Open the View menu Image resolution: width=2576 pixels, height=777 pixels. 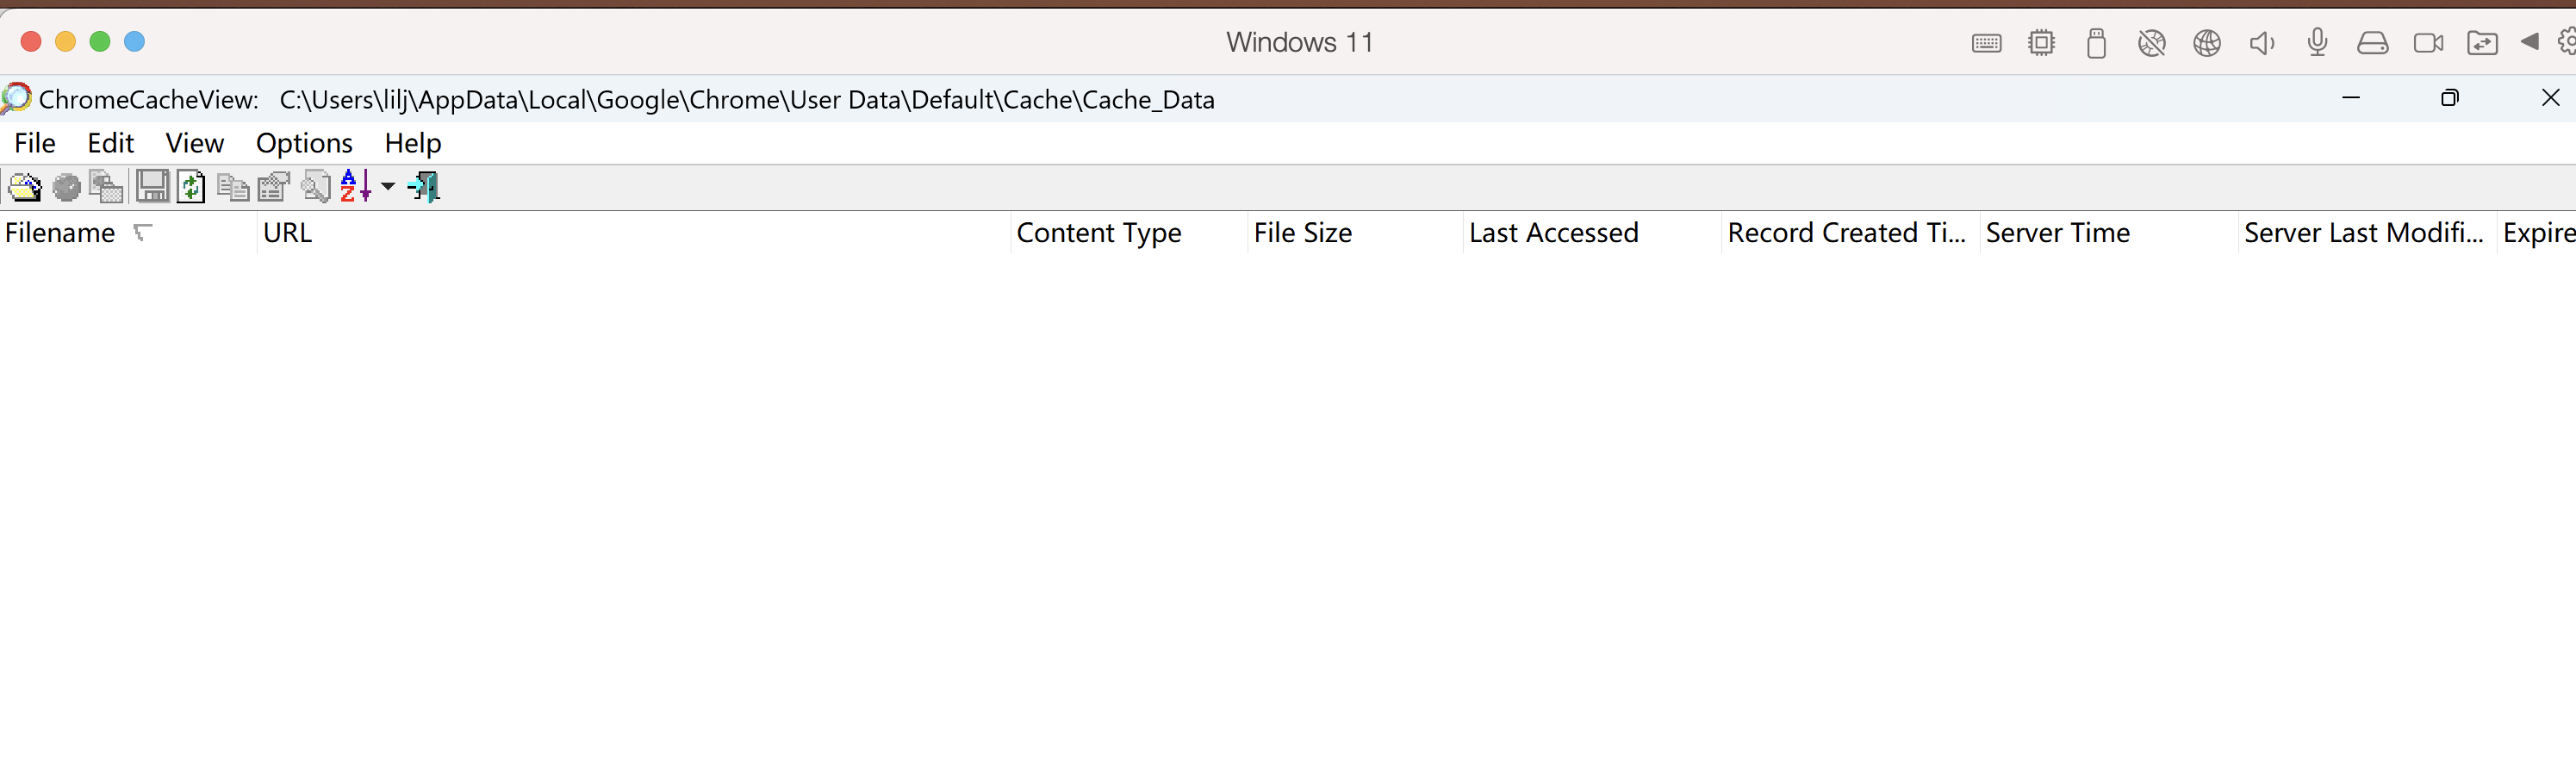point(194,143)
